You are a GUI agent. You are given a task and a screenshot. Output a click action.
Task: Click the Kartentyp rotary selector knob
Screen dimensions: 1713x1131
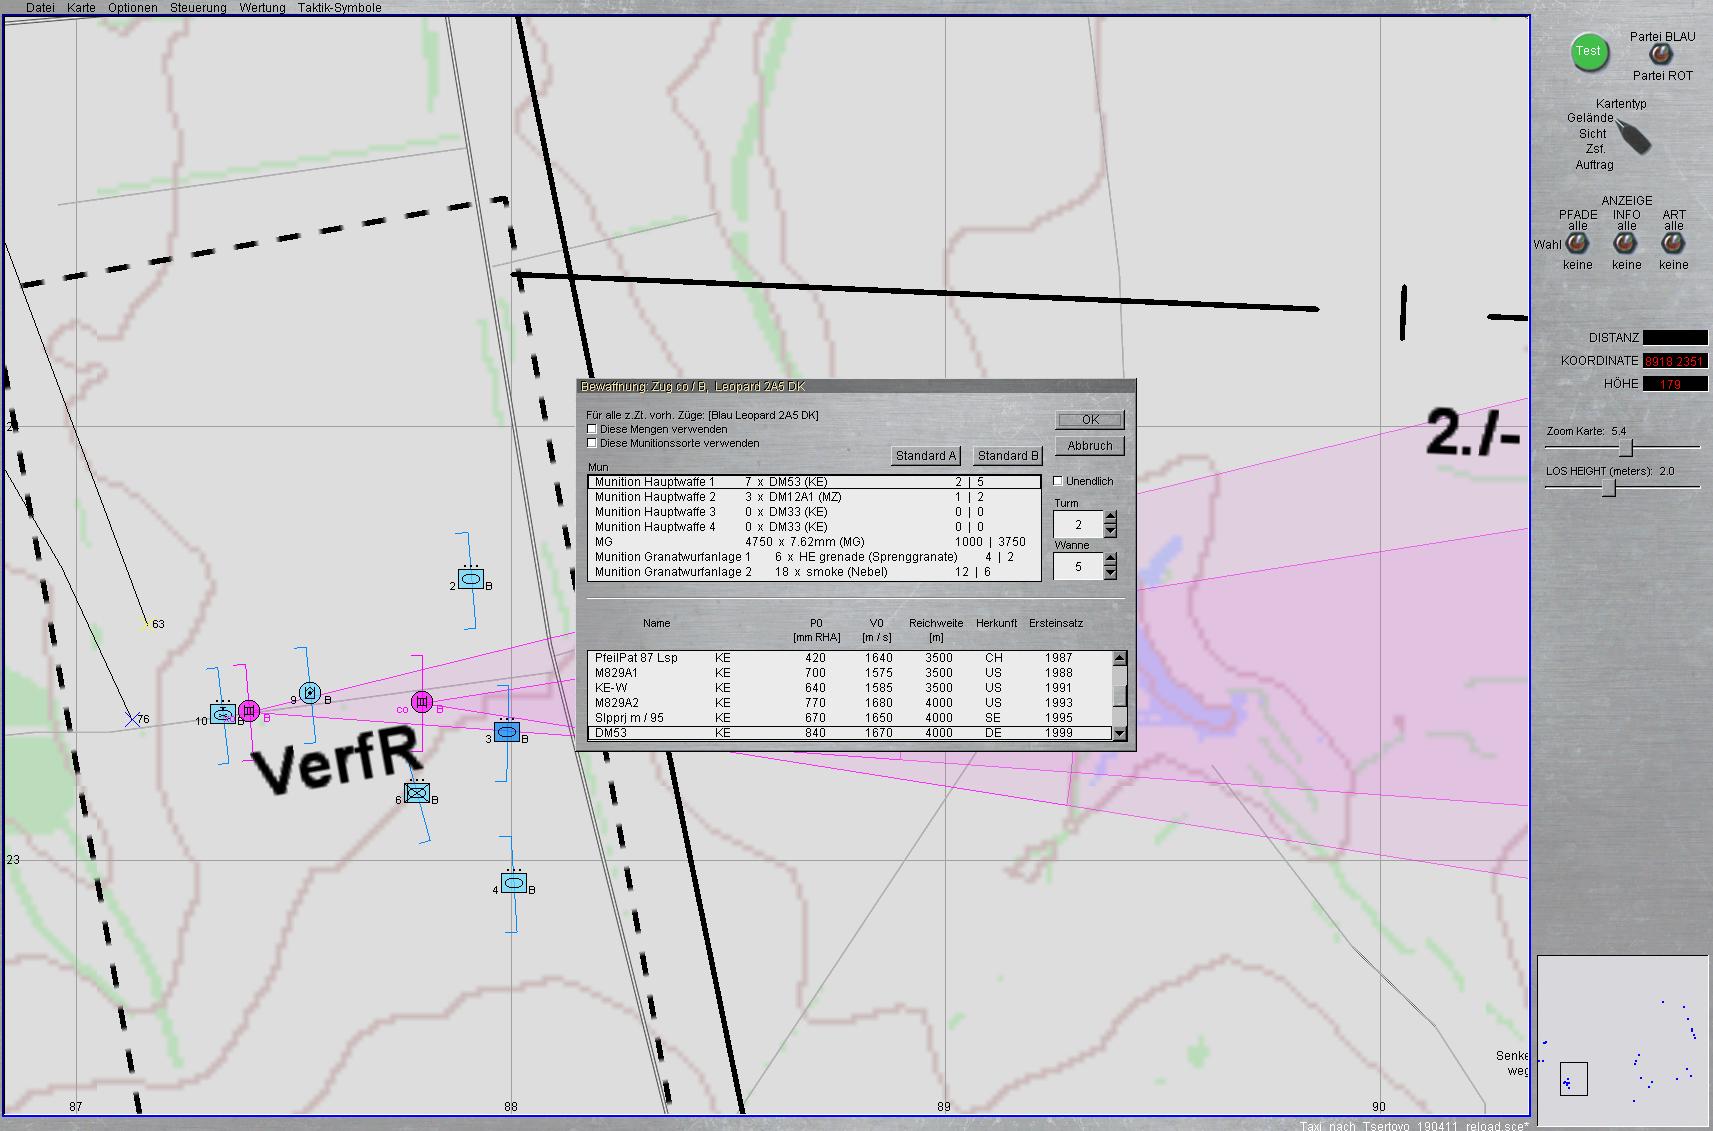(x=1633, y=137)
